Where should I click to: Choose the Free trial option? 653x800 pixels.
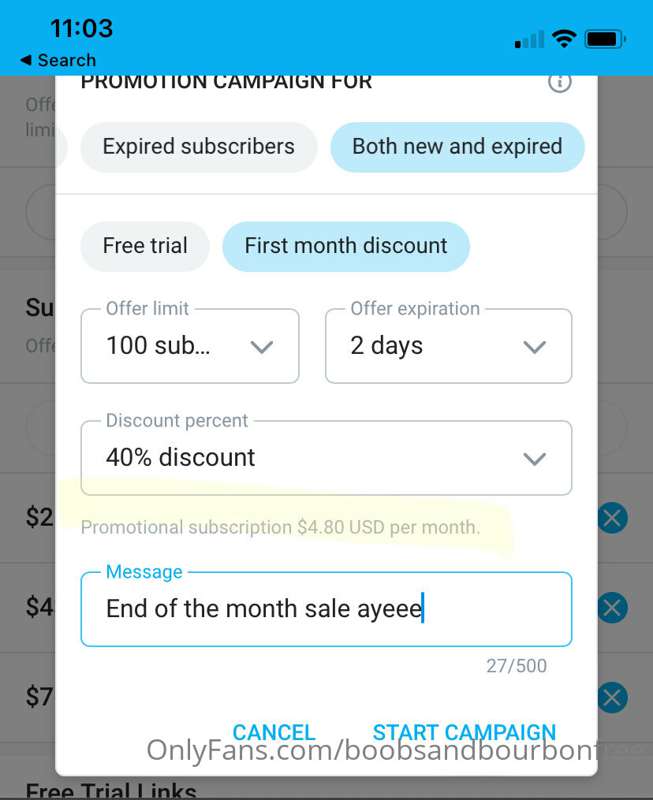(145, 246)
